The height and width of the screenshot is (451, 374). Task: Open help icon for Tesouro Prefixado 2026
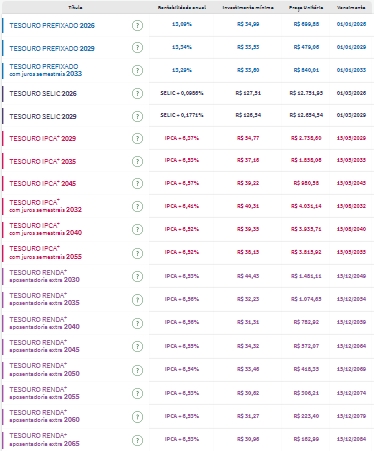[137, 25]
